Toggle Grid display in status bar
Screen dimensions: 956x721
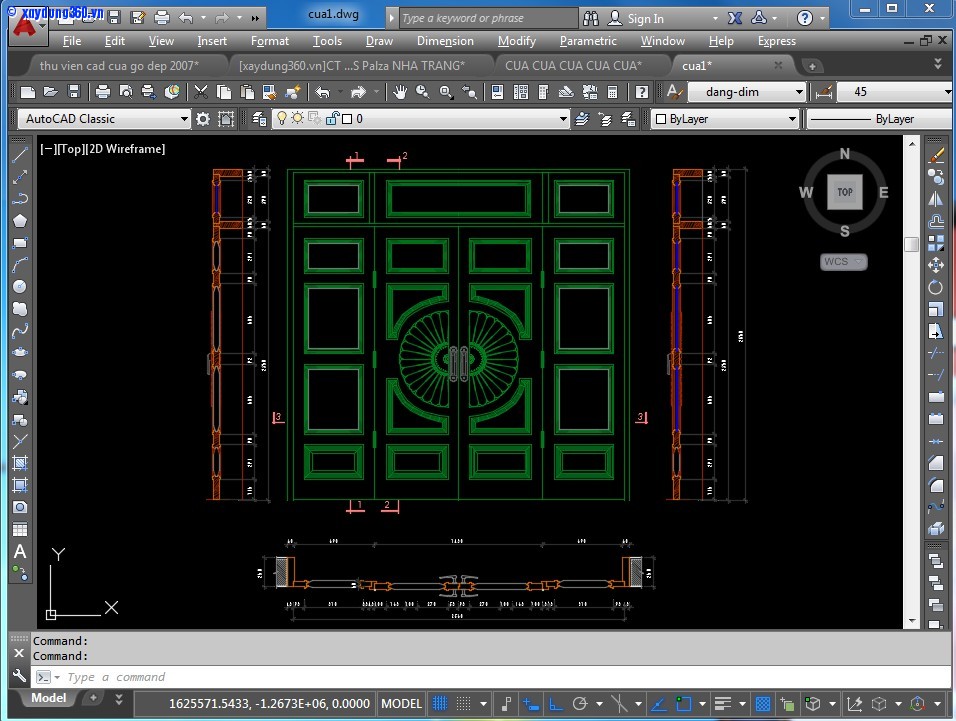click(440, 704)
